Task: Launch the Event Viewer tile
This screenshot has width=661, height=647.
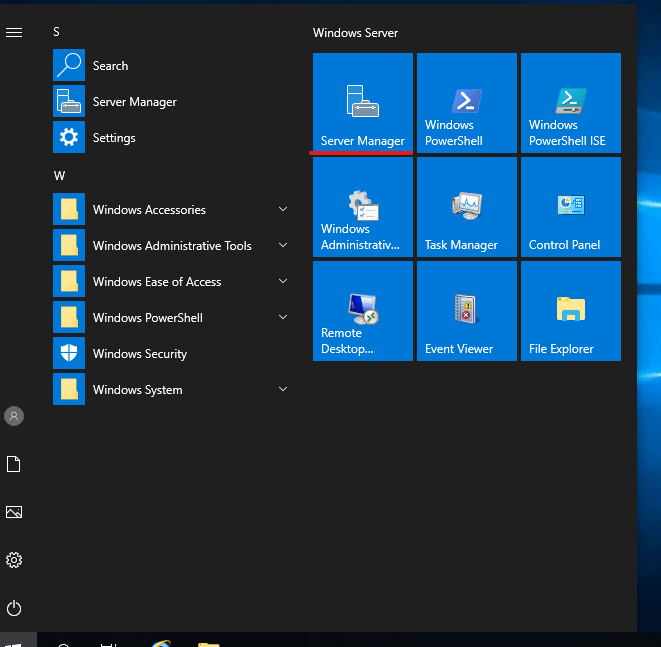Action: (467, 311)
